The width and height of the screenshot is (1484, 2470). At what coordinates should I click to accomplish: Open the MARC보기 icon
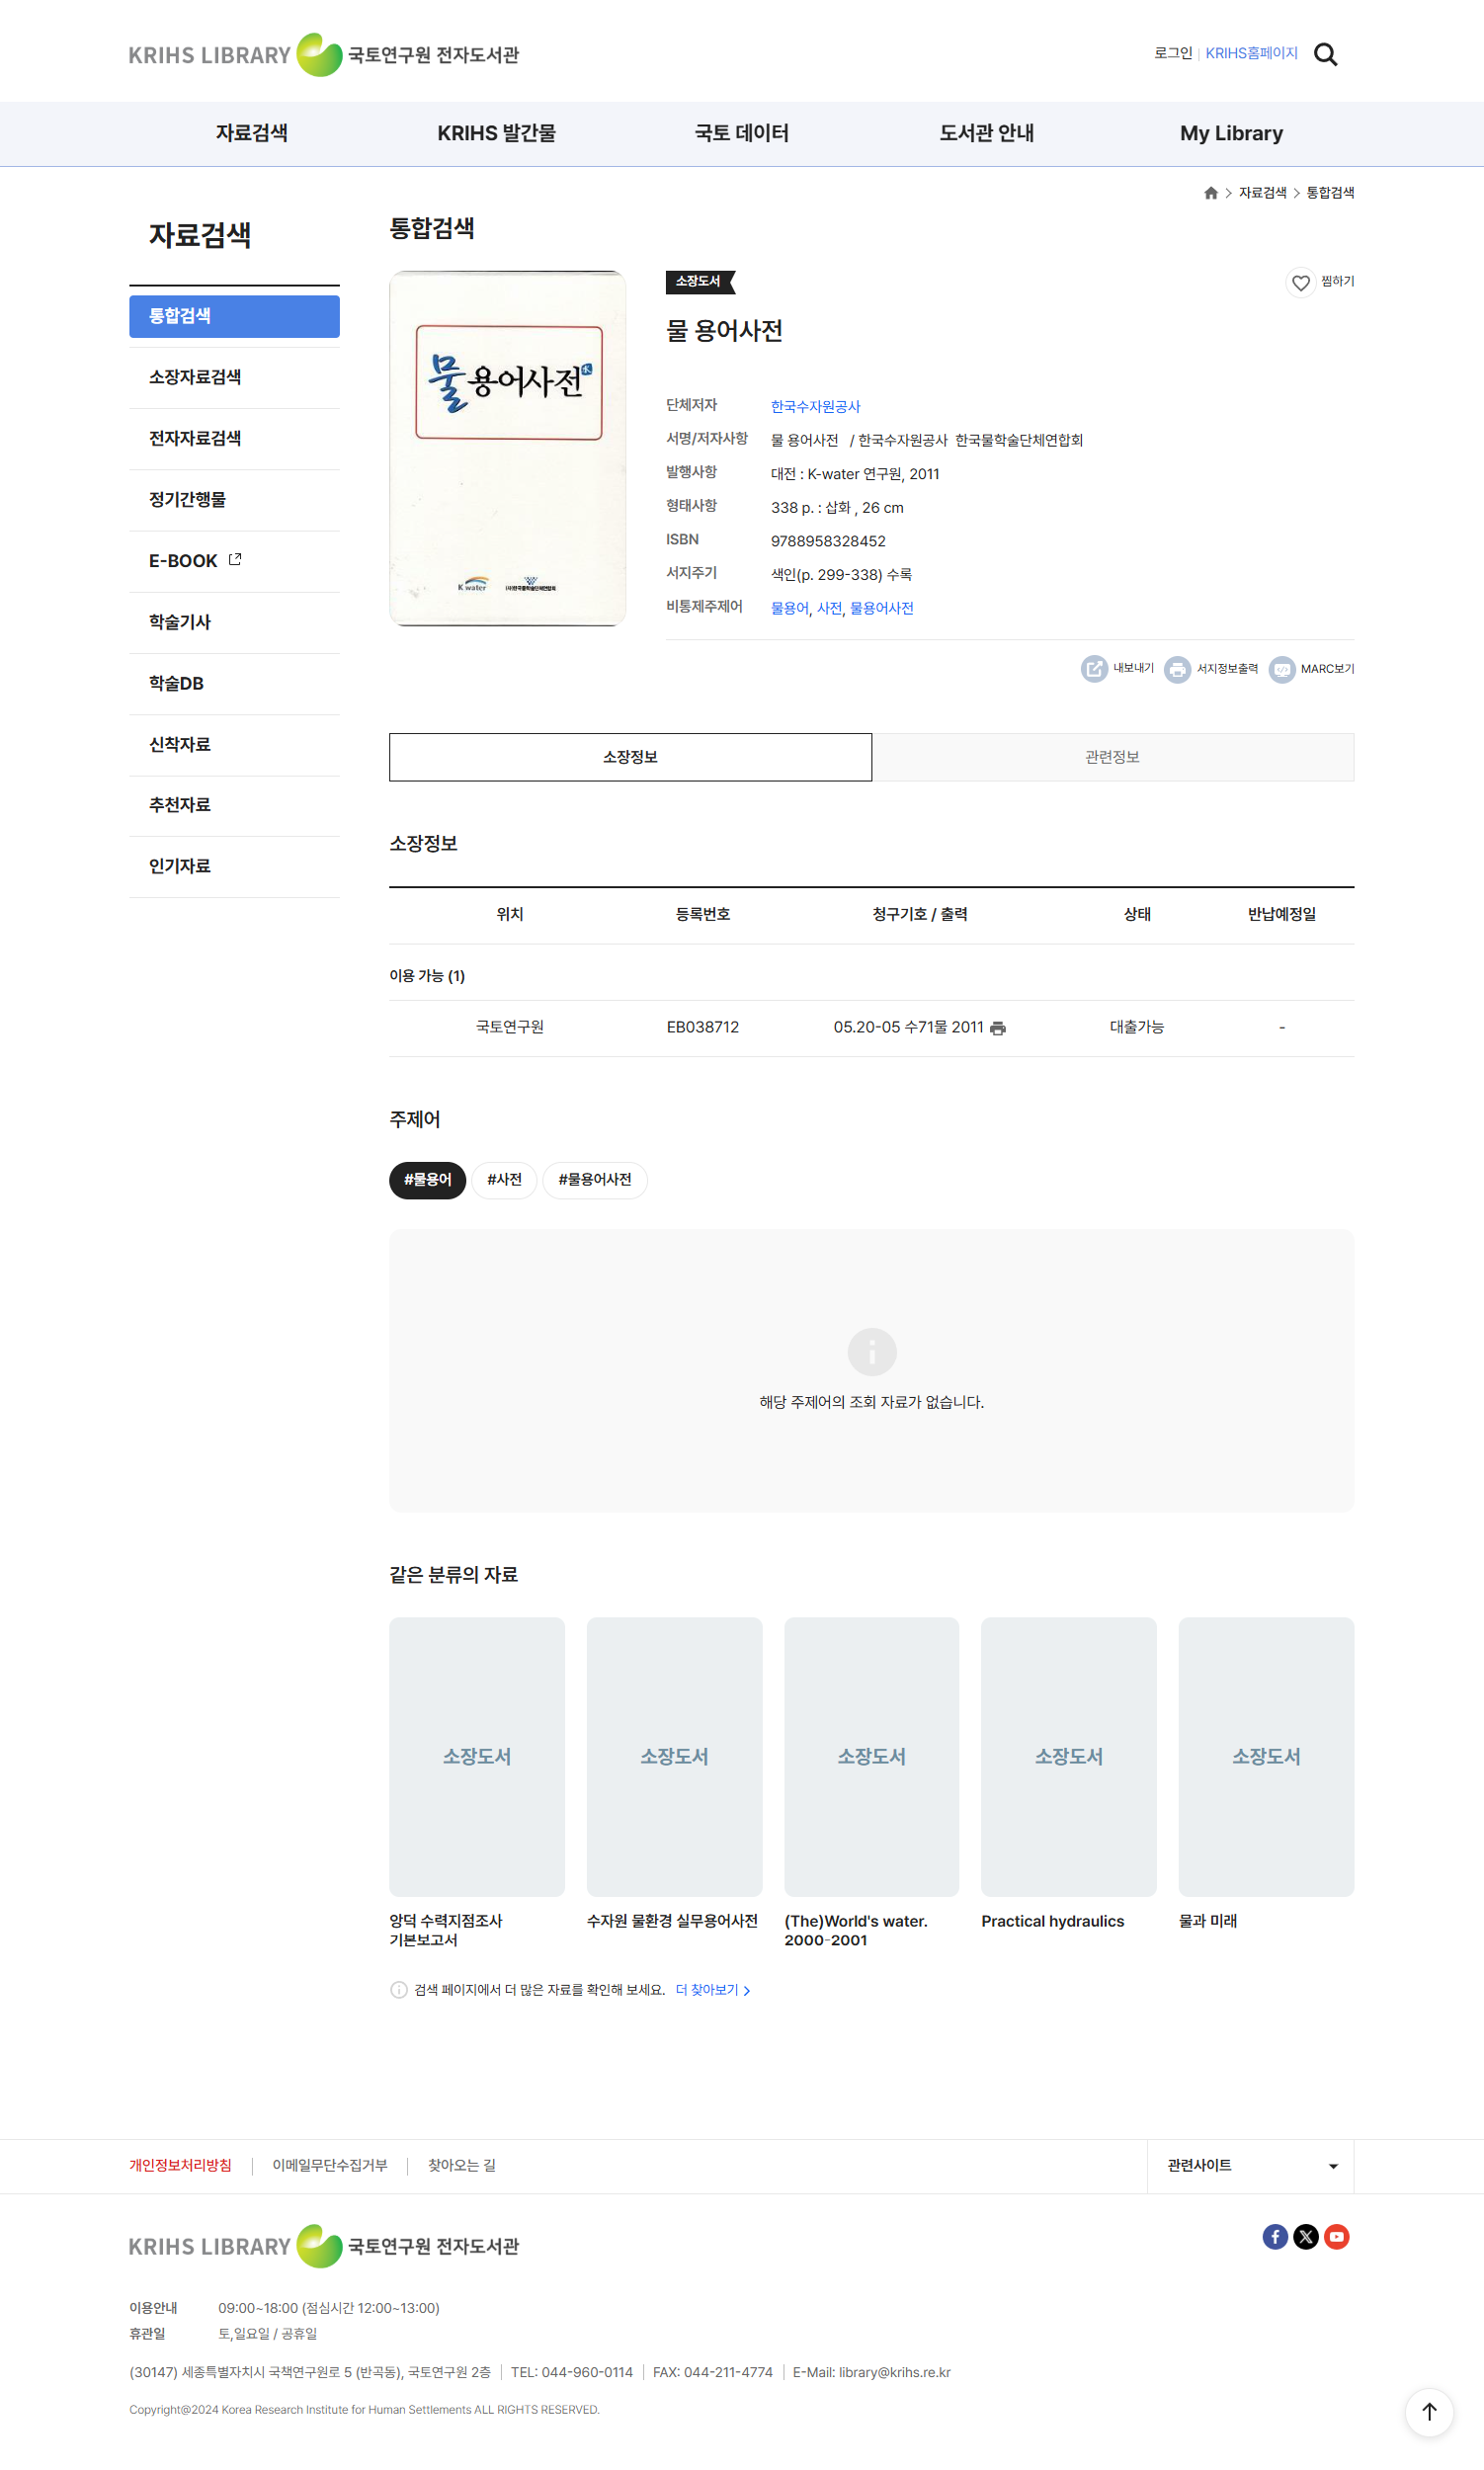point(1281,669)
